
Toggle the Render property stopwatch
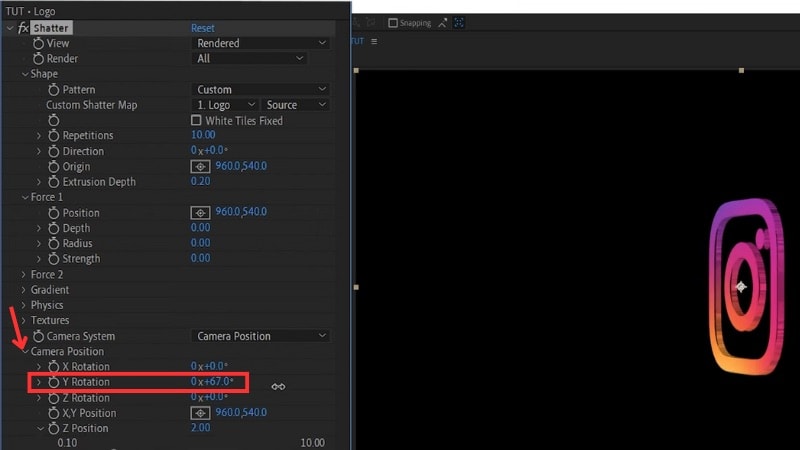[38, 59]
